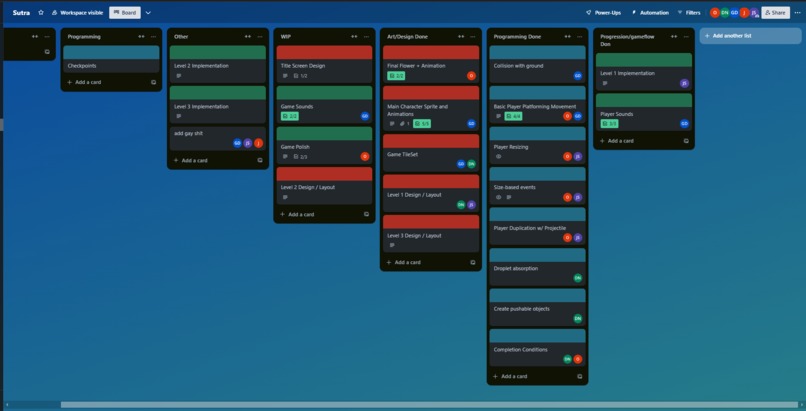The image size is (806, 411).
Task: Click Game Sounds checklist 2/2 badge
Action: (289, 116)
